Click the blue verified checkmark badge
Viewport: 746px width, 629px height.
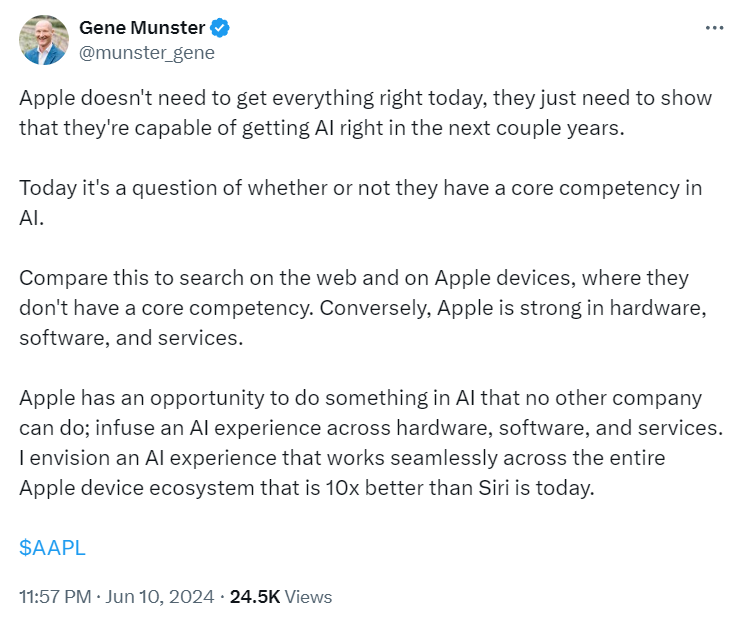(220, 28)
